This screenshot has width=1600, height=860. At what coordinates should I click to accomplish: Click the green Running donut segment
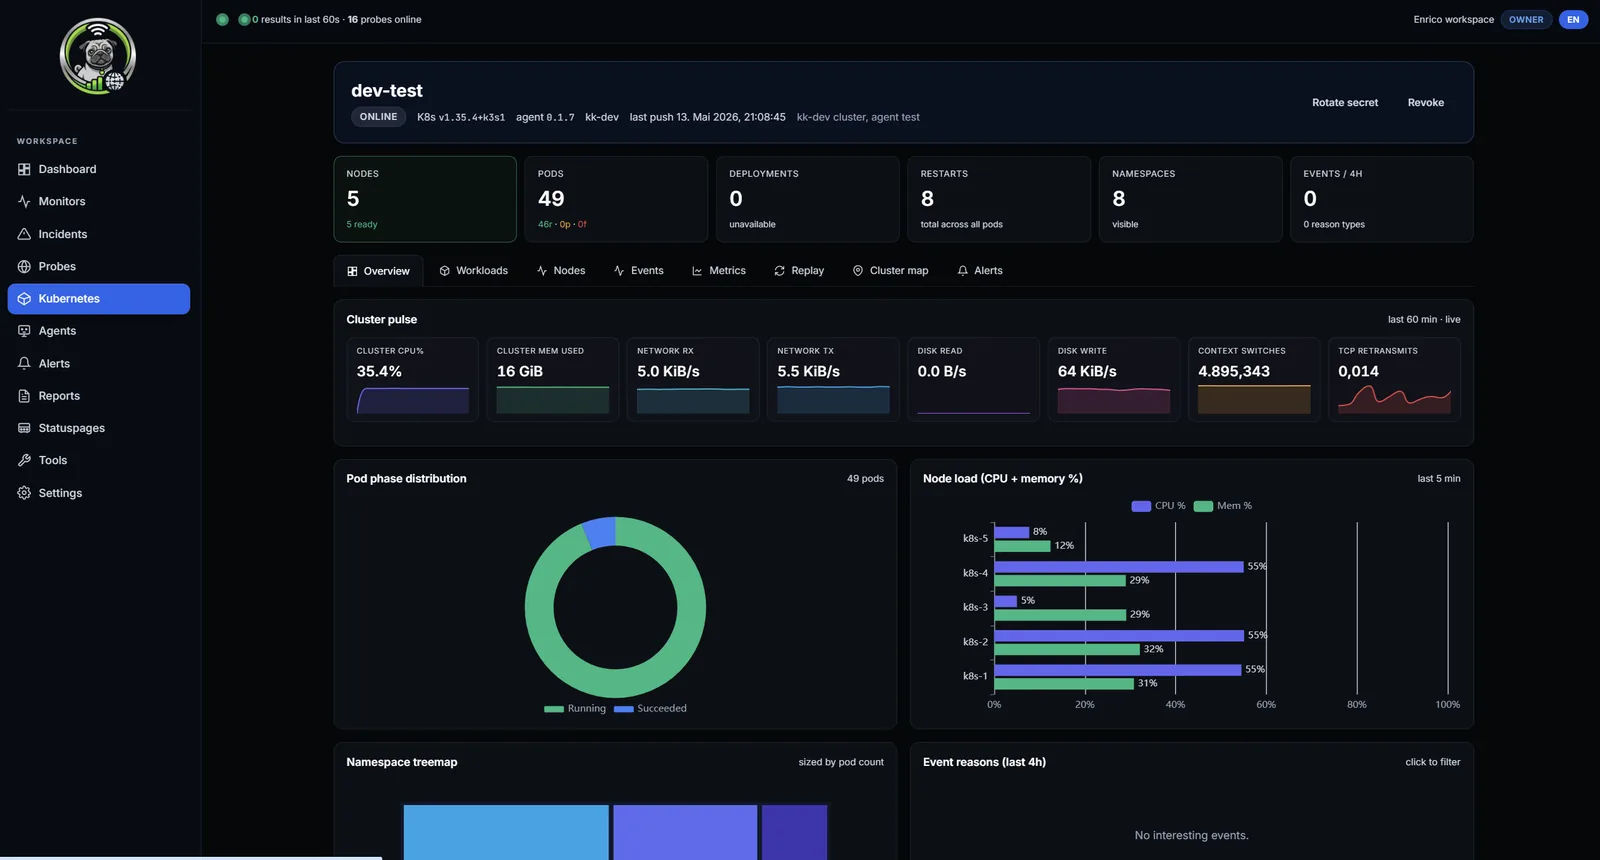pyautogui.click(x=615, y=684)
